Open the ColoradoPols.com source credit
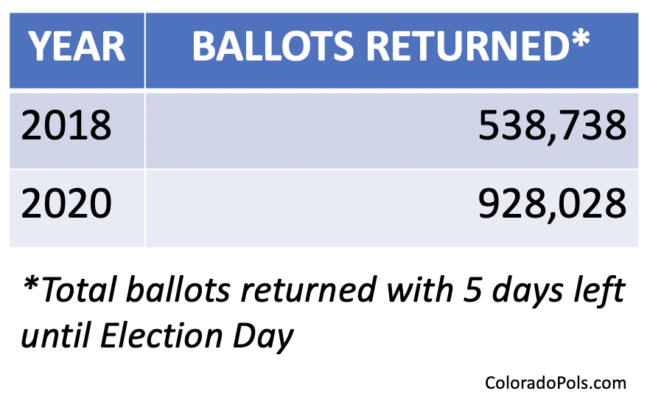The height and width of the screenshot is (419, 650). [x=555, y=383]
